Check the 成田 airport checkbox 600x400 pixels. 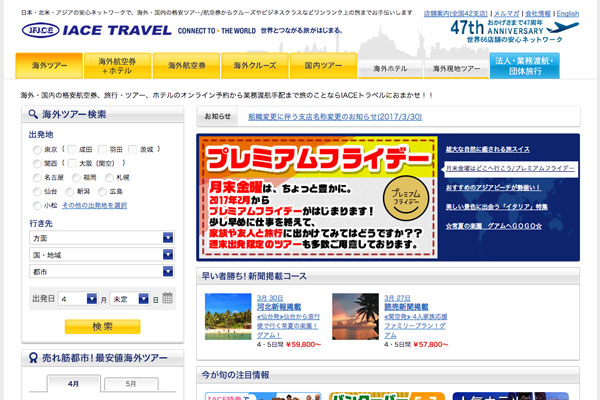coord(72,149)
